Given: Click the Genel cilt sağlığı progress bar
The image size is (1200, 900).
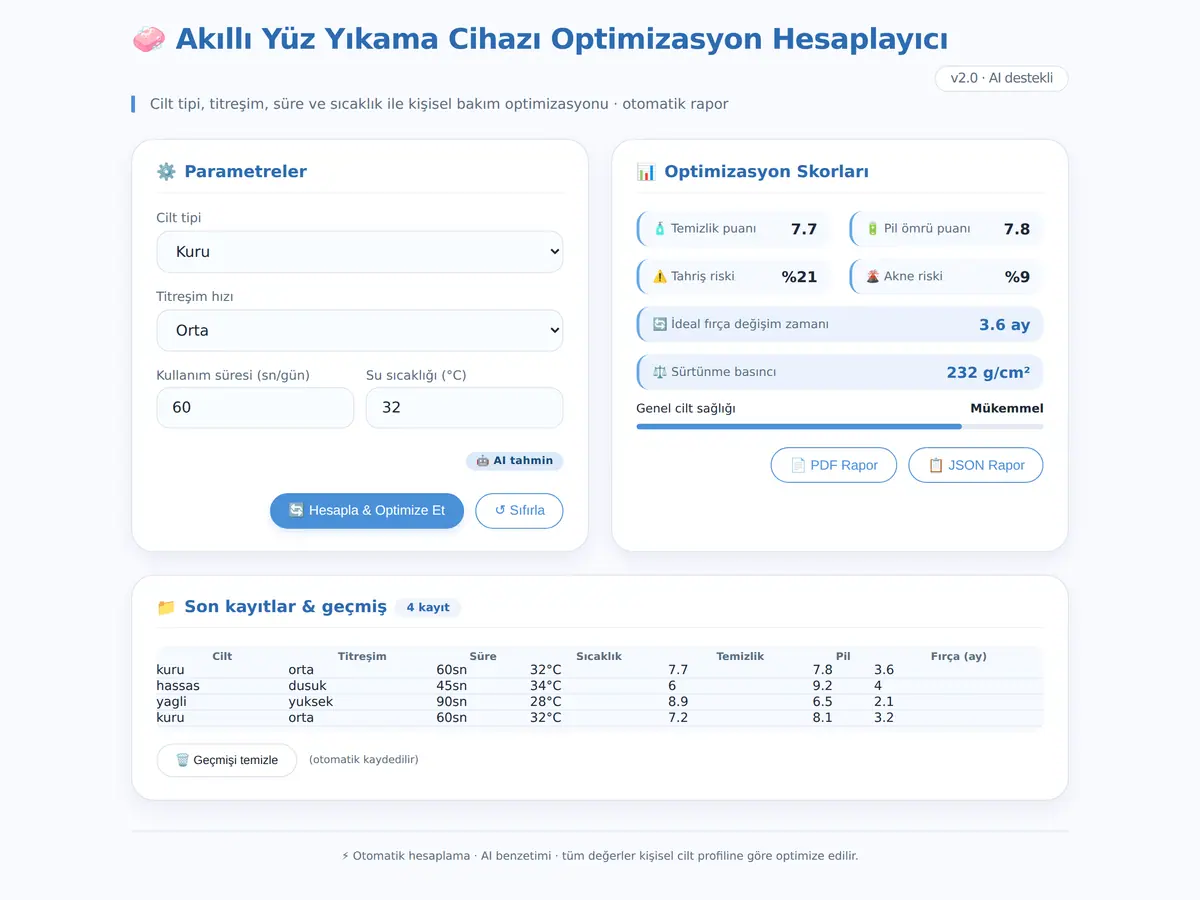Looking at the screenshot, I should 840,427.
